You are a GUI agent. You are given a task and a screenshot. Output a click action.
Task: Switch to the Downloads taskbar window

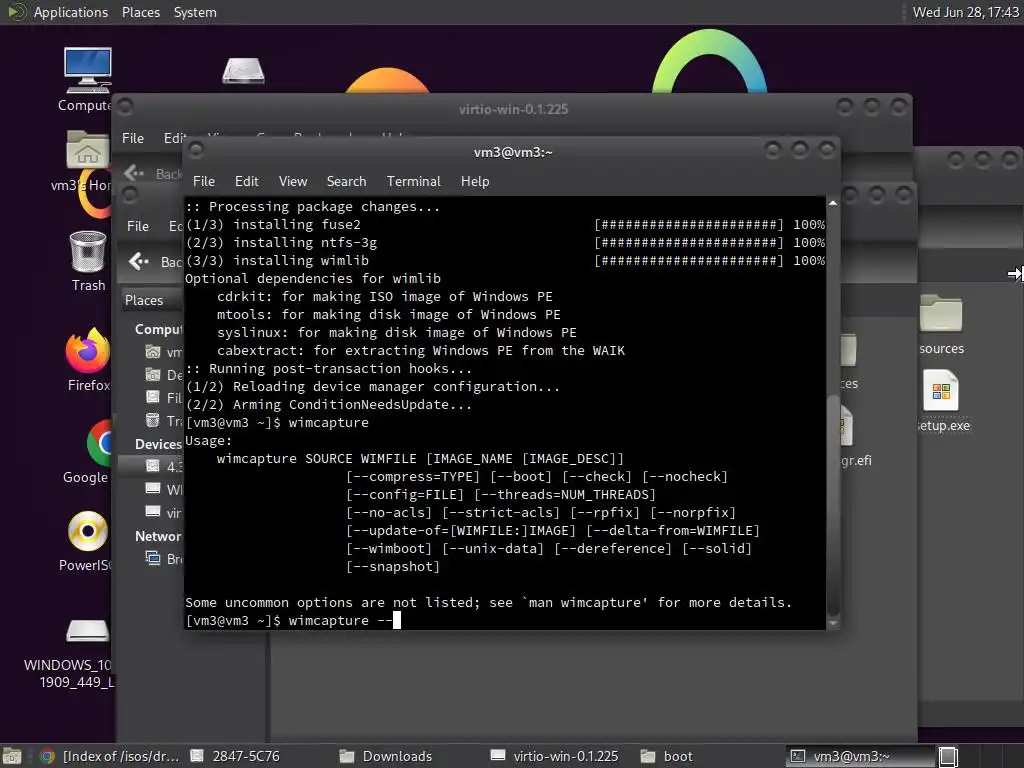(386, 756)
